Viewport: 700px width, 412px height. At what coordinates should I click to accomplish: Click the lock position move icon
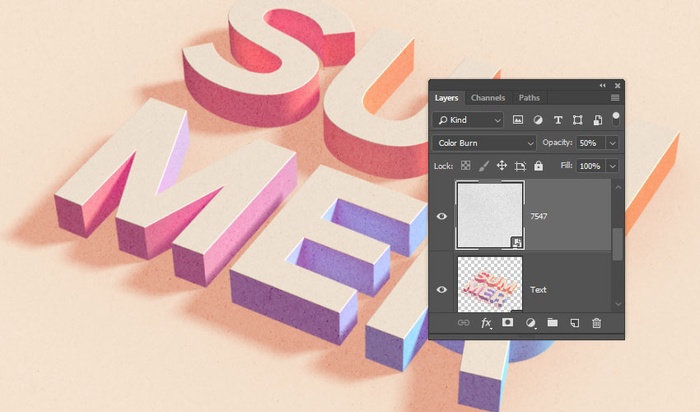502,166
